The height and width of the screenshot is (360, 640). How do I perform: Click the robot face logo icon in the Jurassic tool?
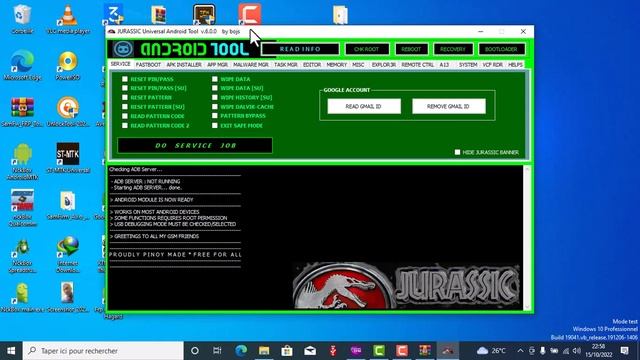[123, 49]
